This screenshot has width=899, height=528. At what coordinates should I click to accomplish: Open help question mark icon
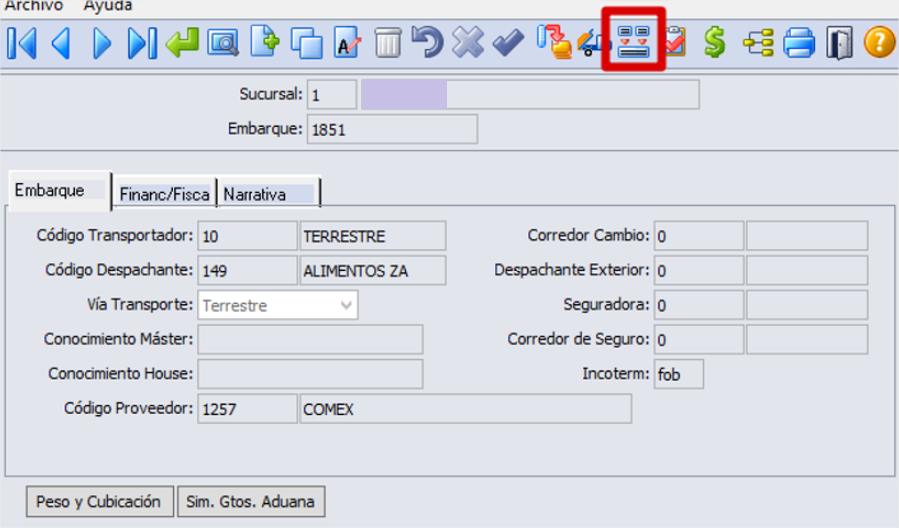pyautogui.click(x=880, y=42)
